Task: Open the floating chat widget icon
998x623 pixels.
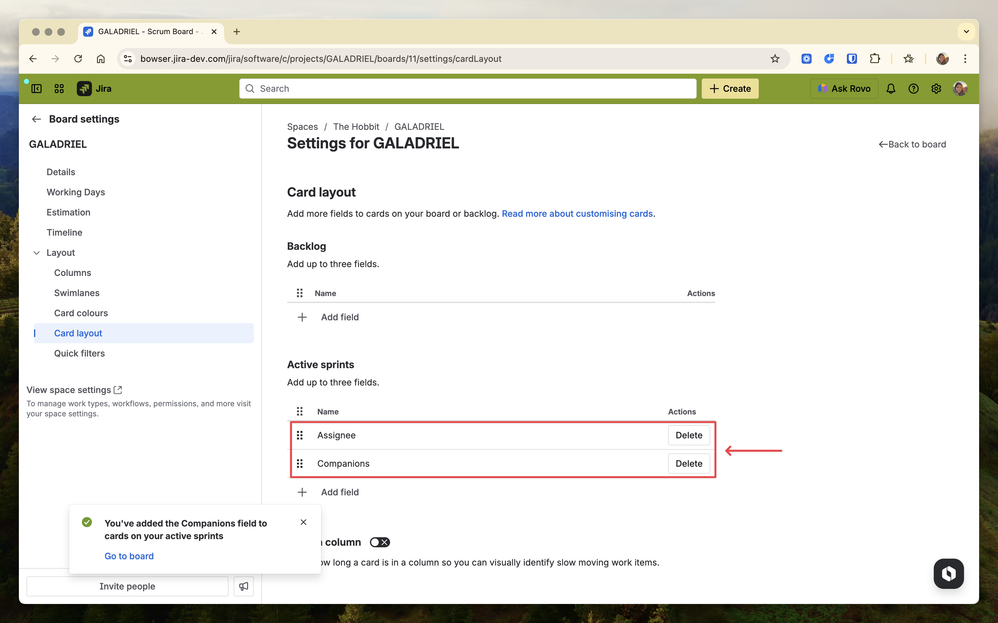Action: tap(948, 573)
